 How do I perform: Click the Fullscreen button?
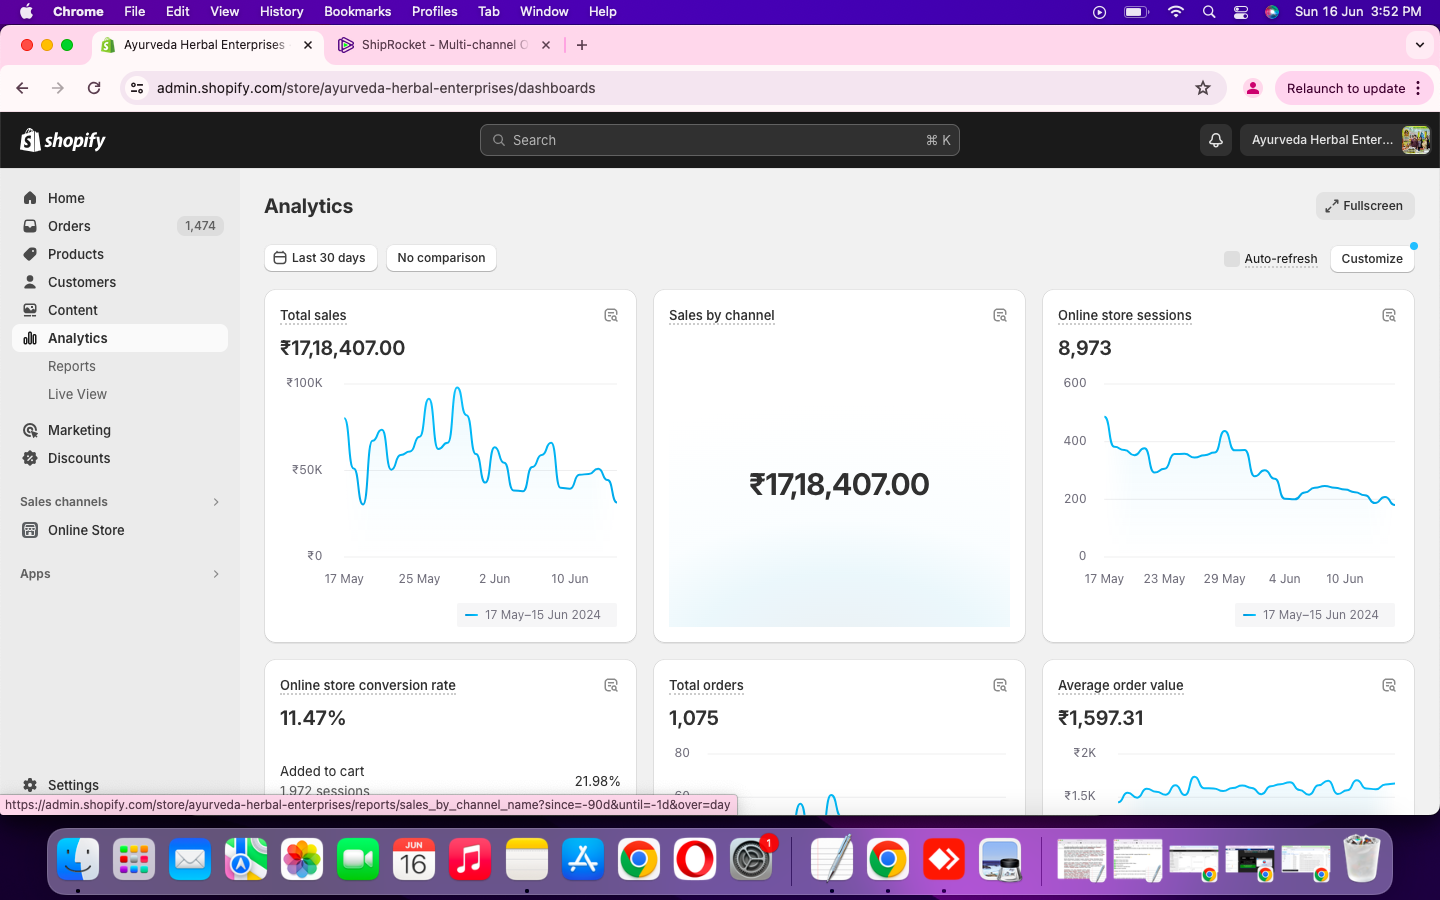pyautogui.click(x=1364, y=206)
